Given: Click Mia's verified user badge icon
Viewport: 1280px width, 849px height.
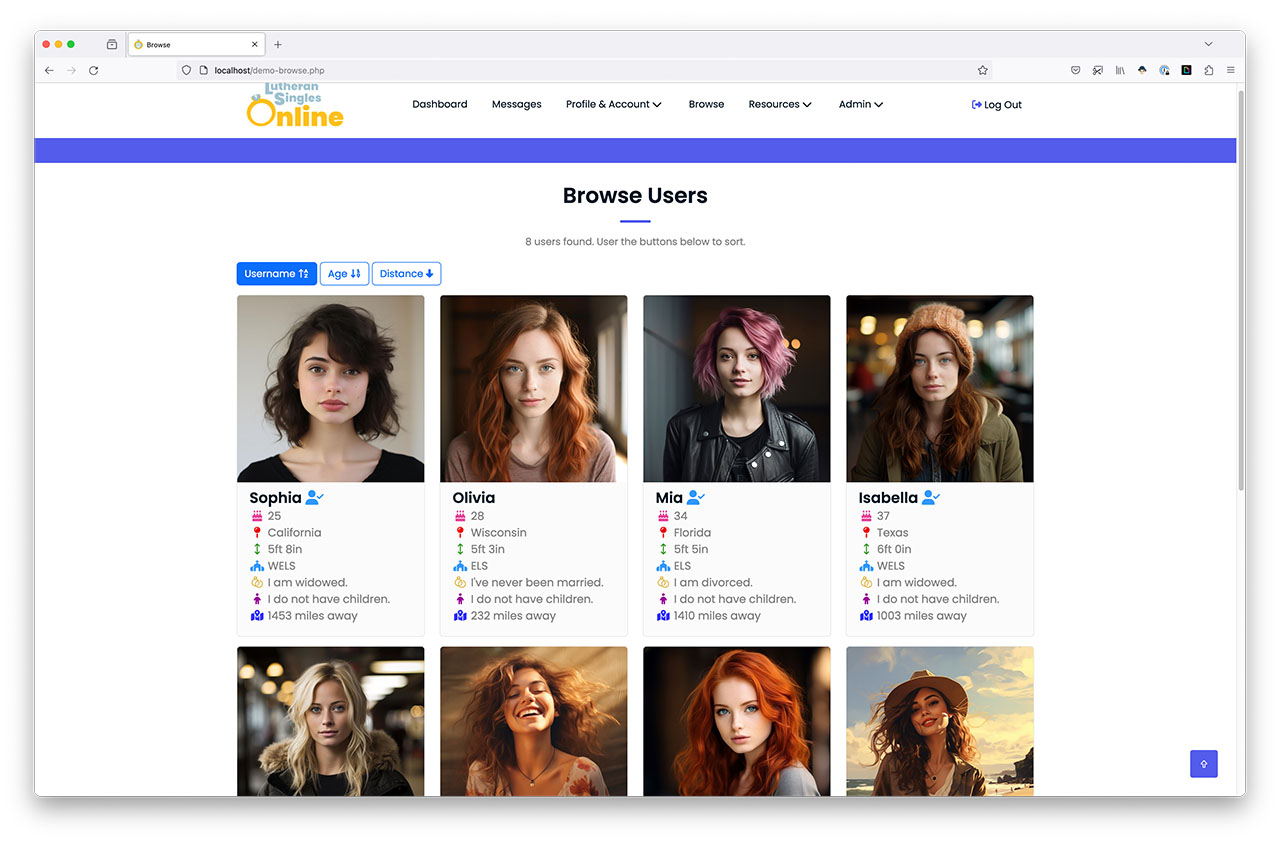Looking at the screenshot, I should (696, 497).
